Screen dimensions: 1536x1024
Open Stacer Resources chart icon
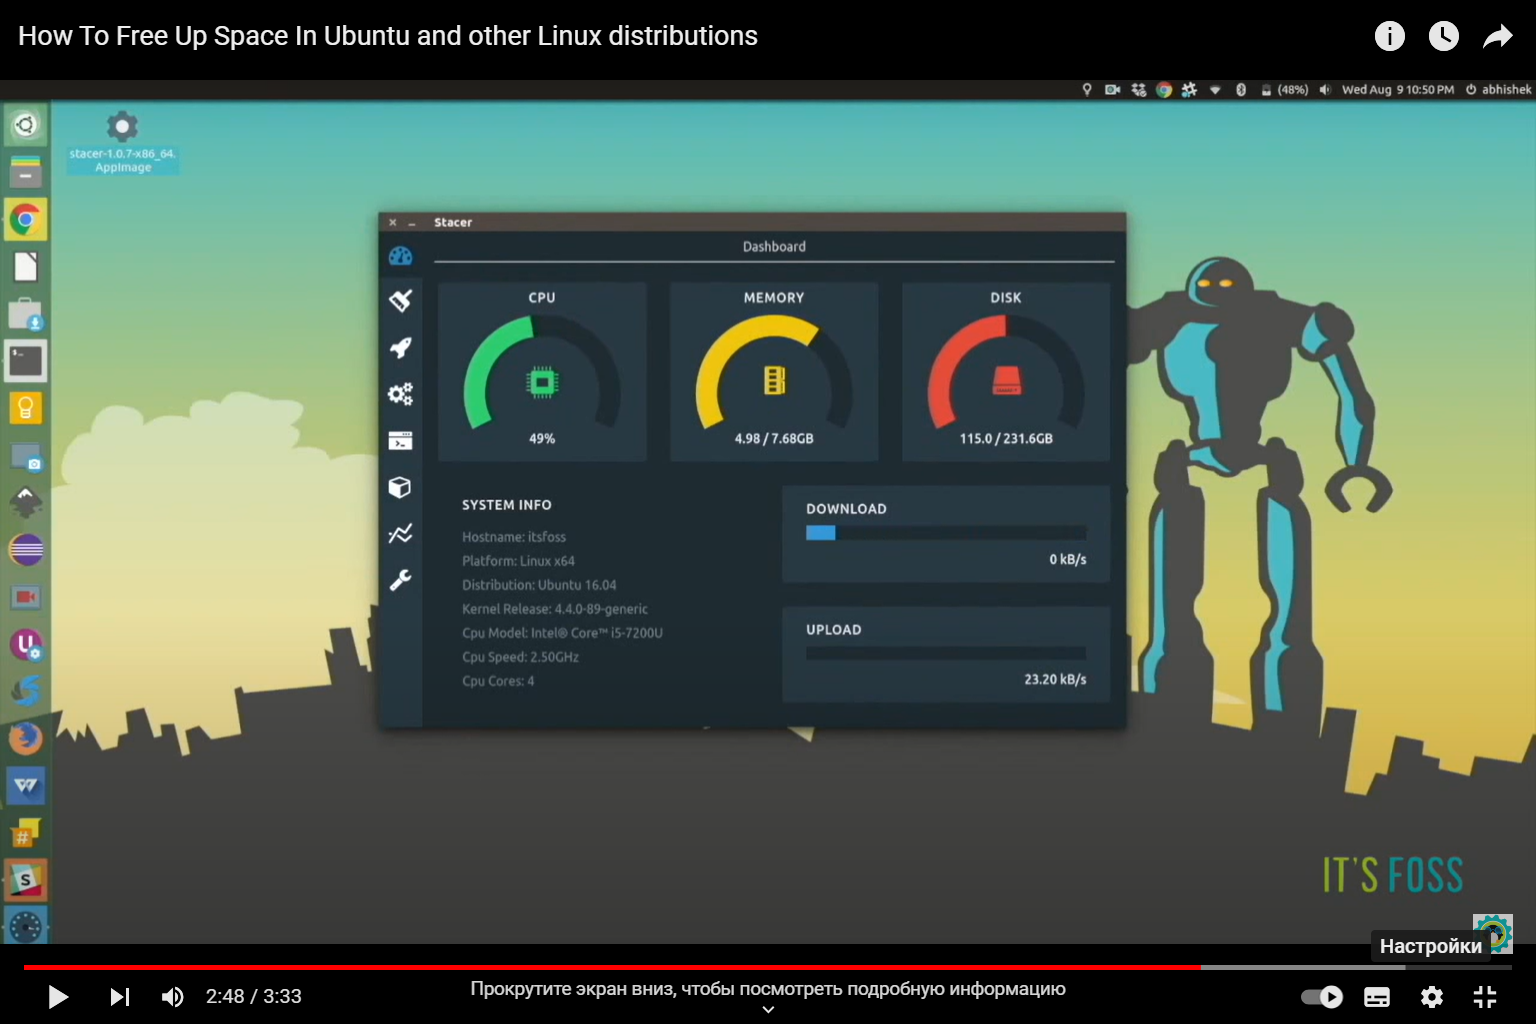coord(401,534)
